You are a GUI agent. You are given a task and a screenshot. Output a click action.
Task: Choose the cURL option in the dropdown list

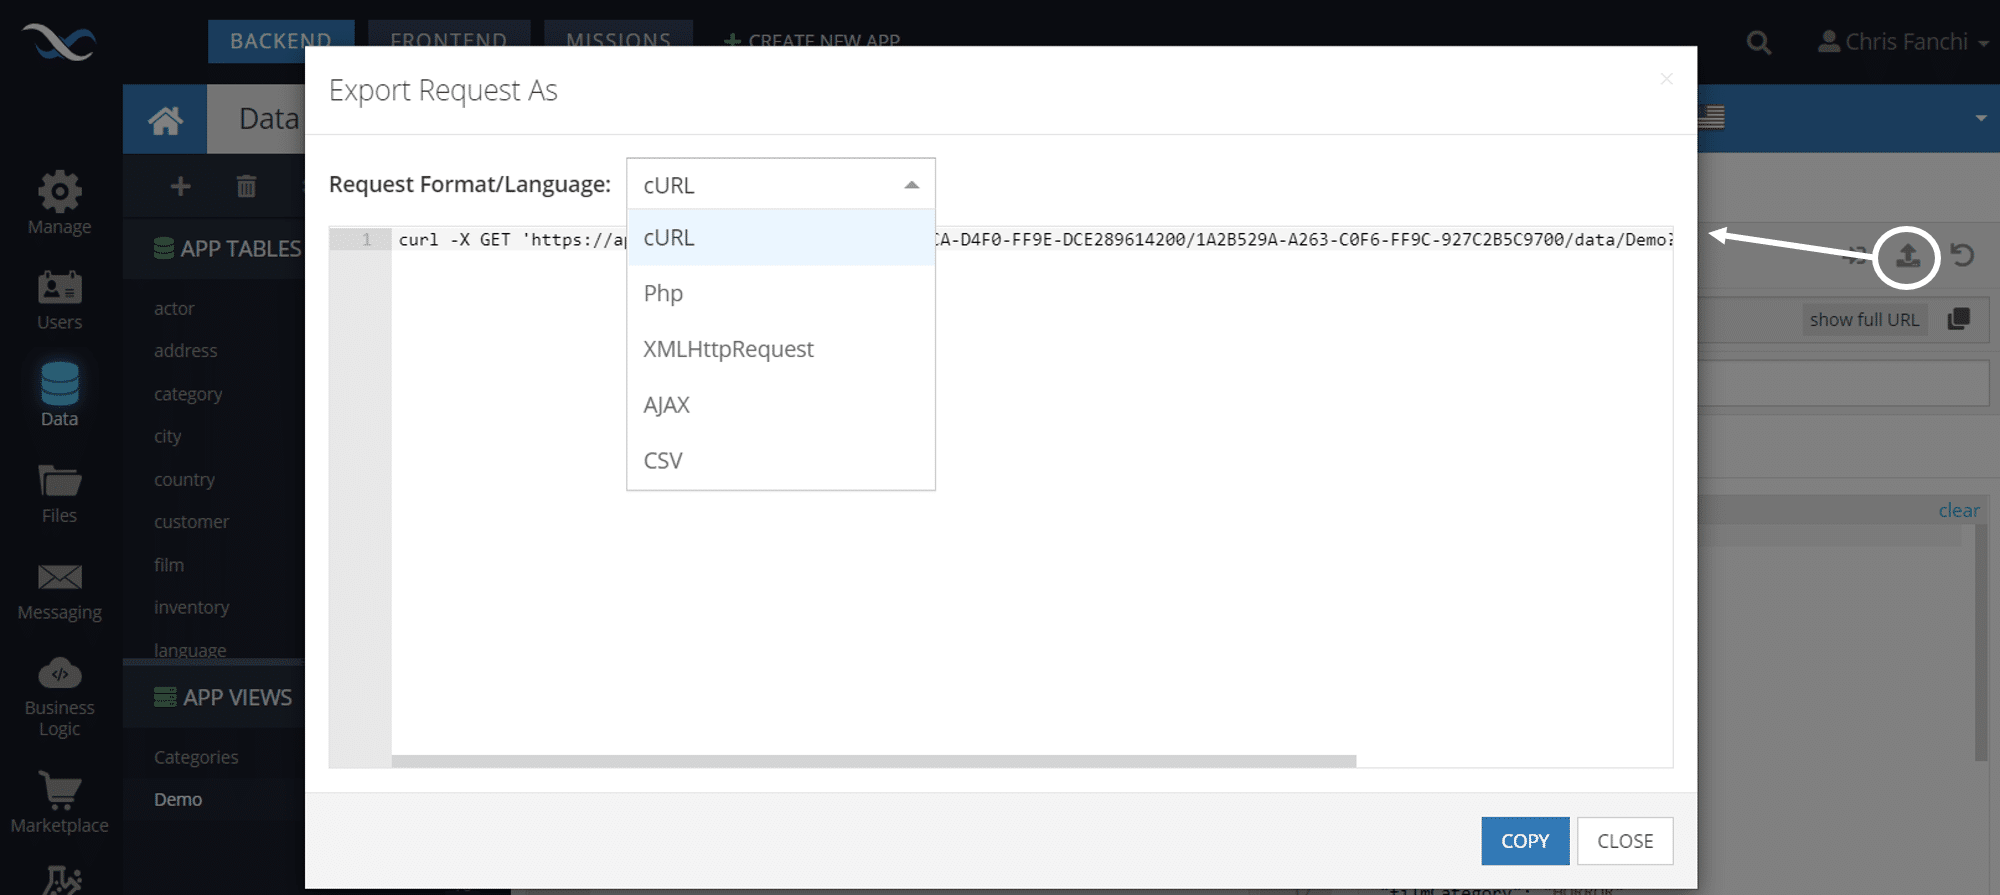click(x=781, y=238)
